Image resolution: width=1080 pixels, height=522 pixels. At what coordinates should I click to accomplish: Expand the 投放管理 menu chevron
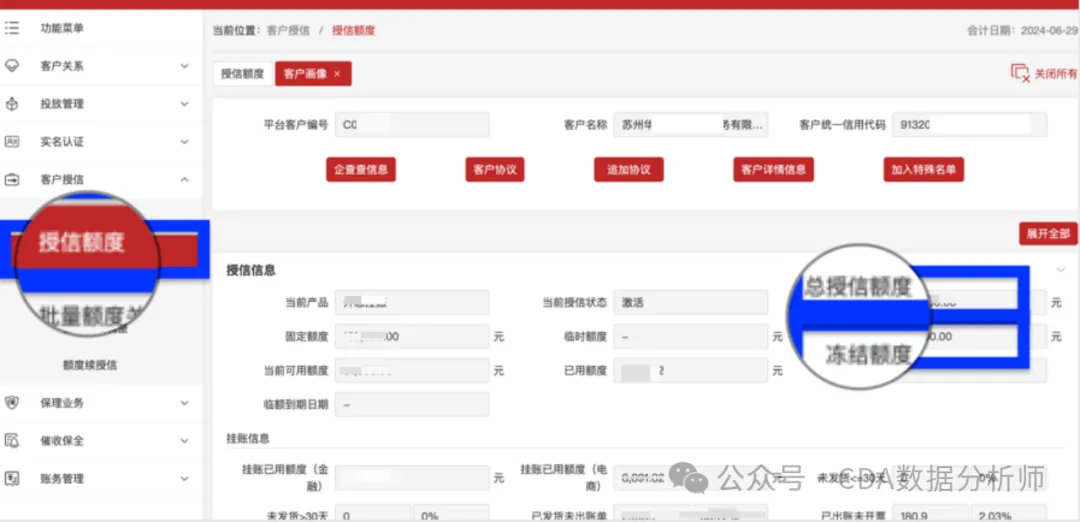pyautogui.click(x=184, y=104)
